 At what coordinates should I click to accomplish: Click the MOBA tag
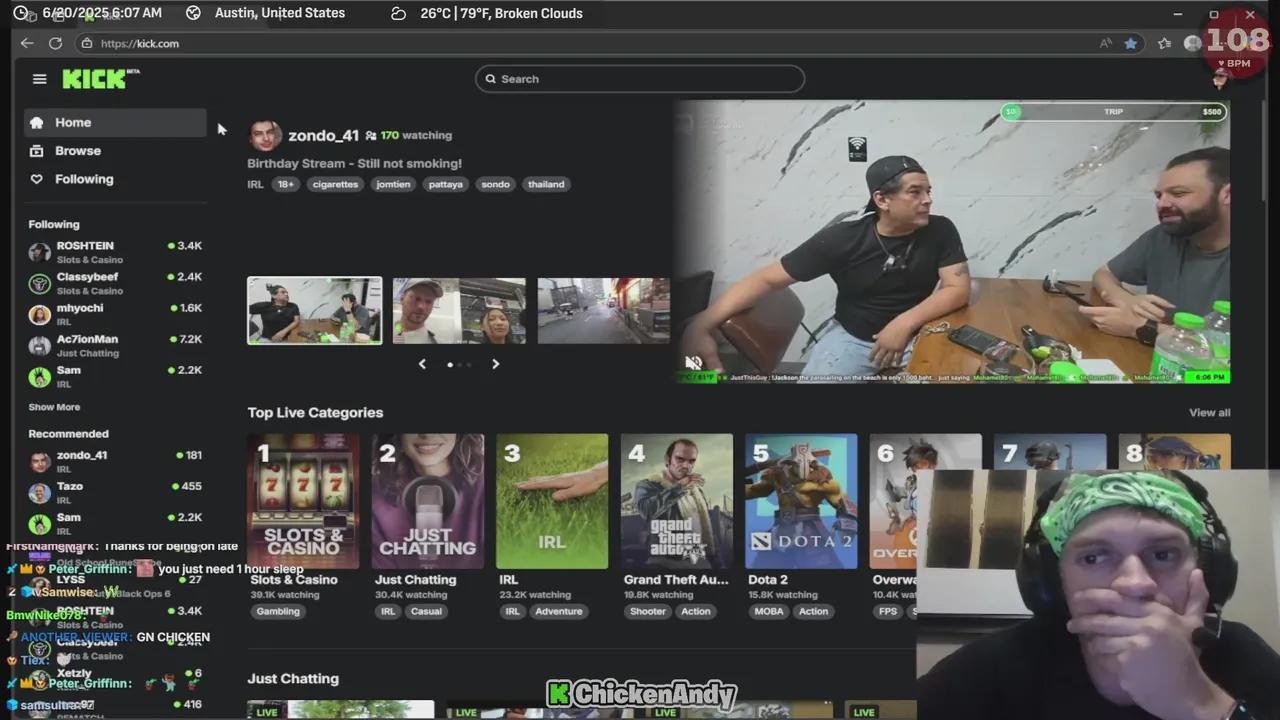(769, 611)
